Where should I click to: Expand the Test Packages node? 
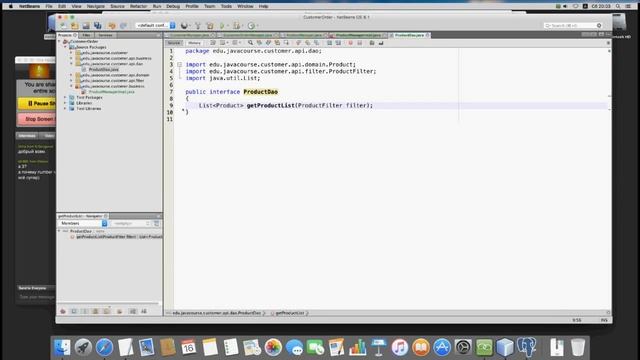pyautogui.click(x=65, y=98)
